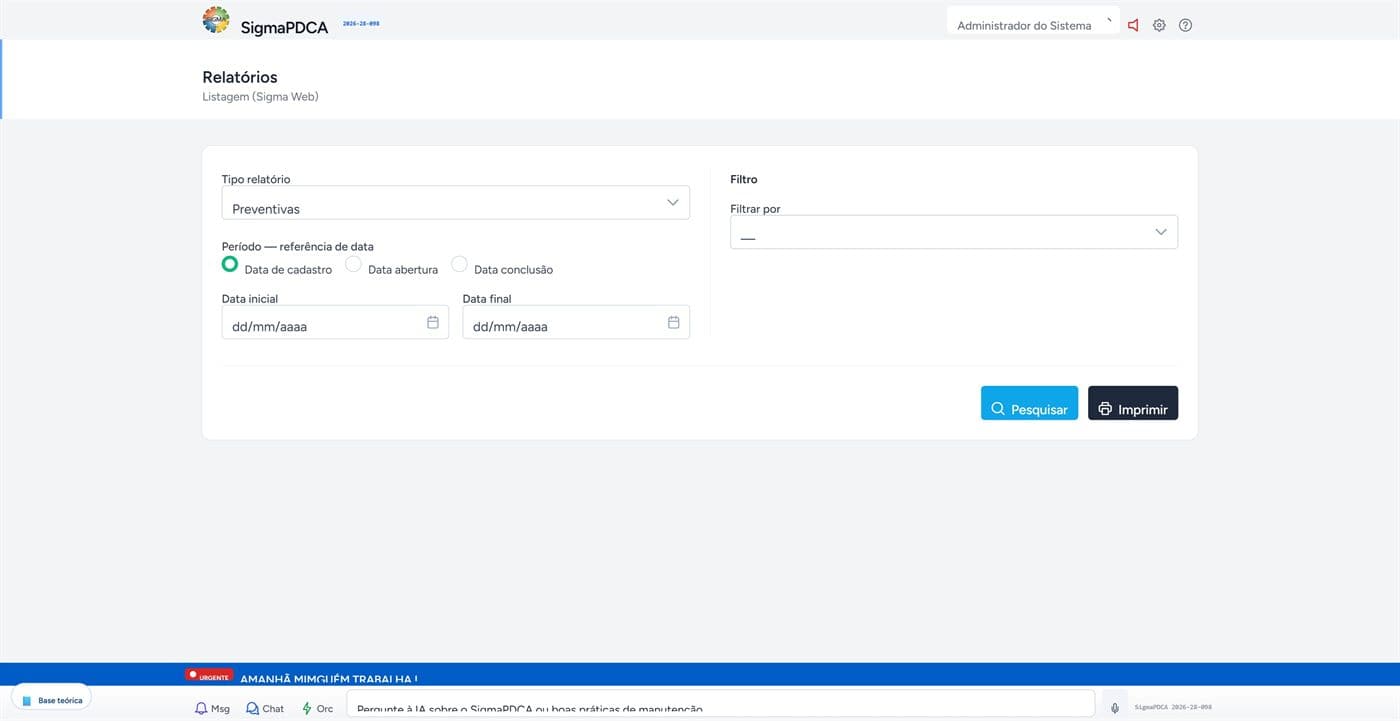1400x721 pixels.
Task: Expand the Tipo relatório dropdown
Action: pos(456,202)
